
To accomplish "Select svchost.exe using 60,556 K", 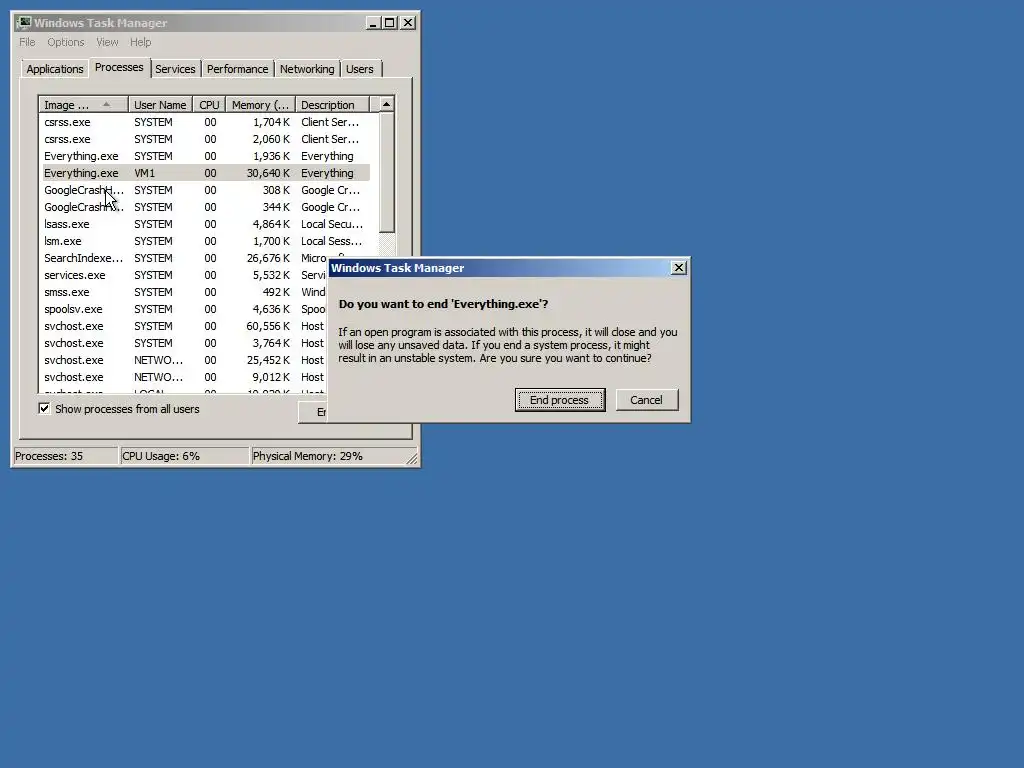I will point(184,326).
